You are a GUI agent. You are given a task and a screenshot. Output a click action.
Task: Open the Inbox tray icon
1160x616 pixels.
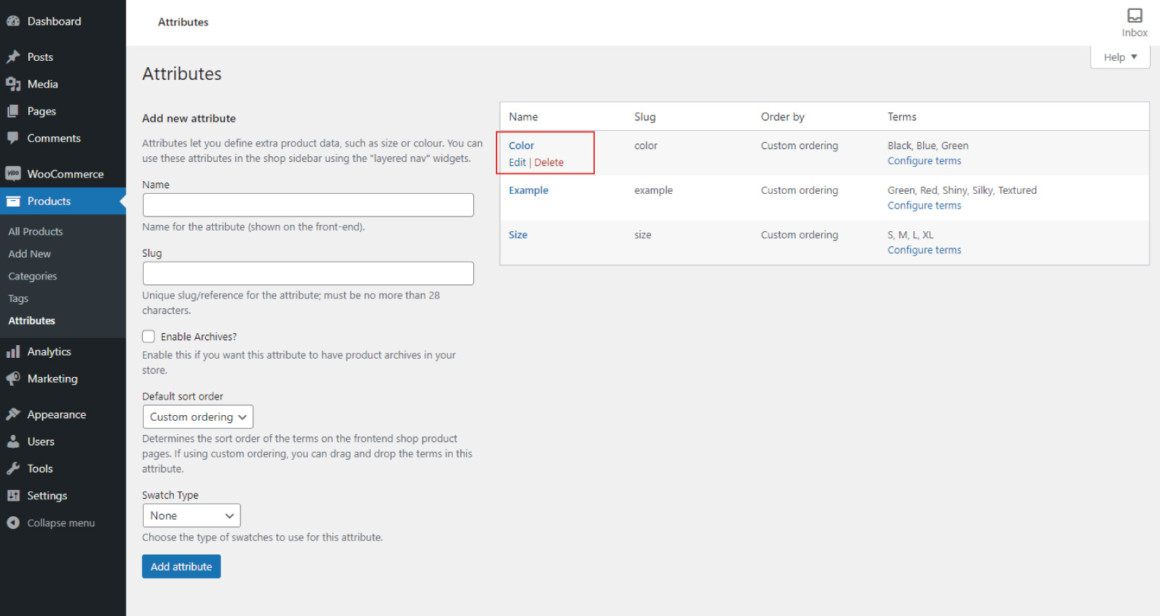(1134, 16)
